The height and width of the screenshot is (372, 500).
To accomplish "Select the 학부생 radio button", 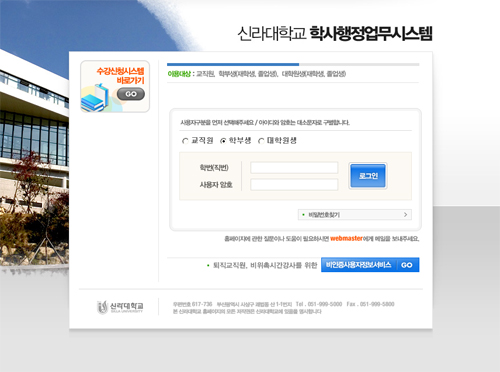I will pyautogui.click(x=223, y=141).
